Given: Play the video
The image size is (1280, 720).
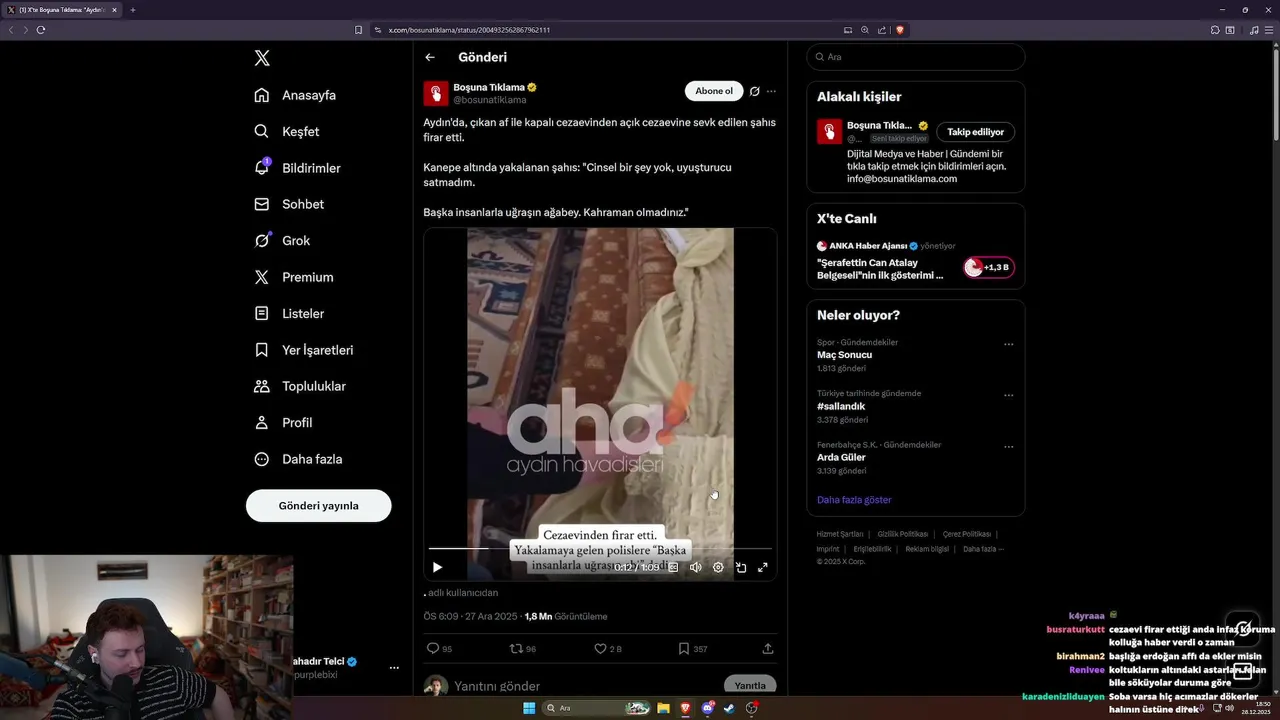Looking at the screenshot, I should pos(437,567).
